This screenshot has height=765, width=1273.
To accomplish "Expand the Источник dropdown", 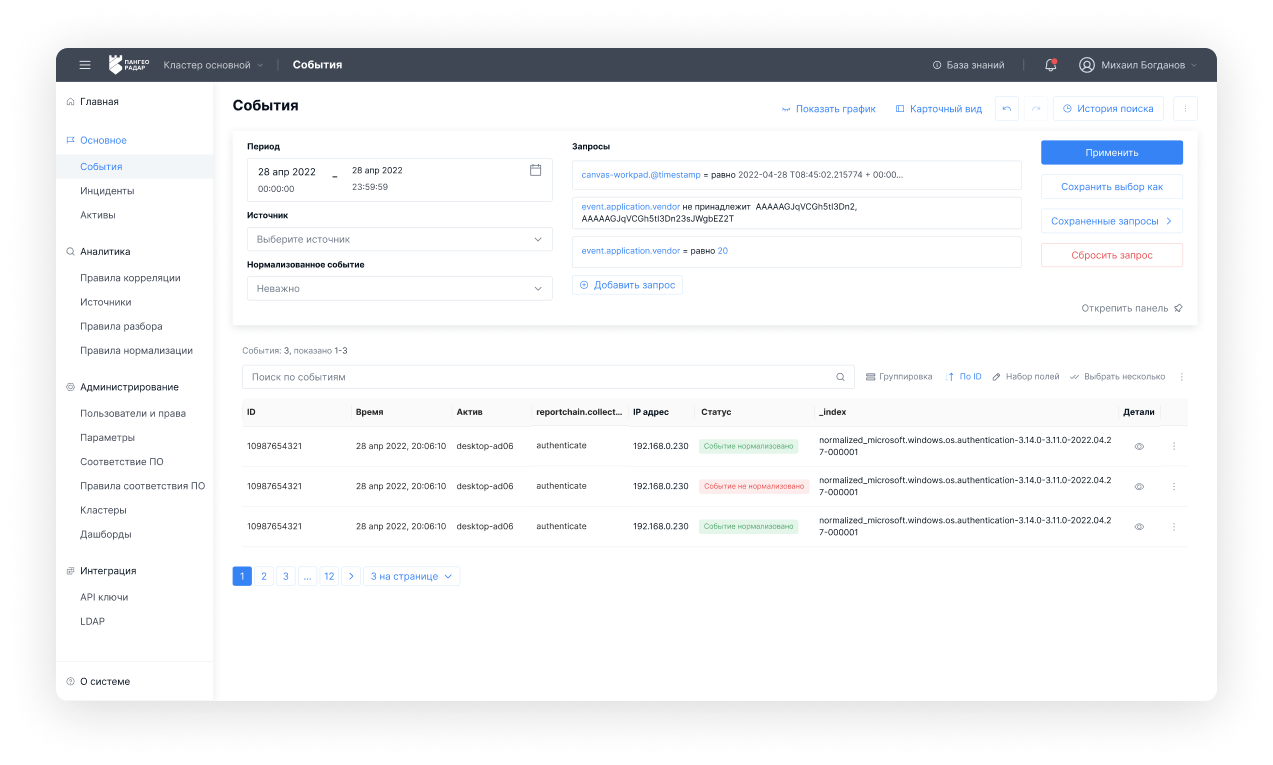I will [399, 239].
